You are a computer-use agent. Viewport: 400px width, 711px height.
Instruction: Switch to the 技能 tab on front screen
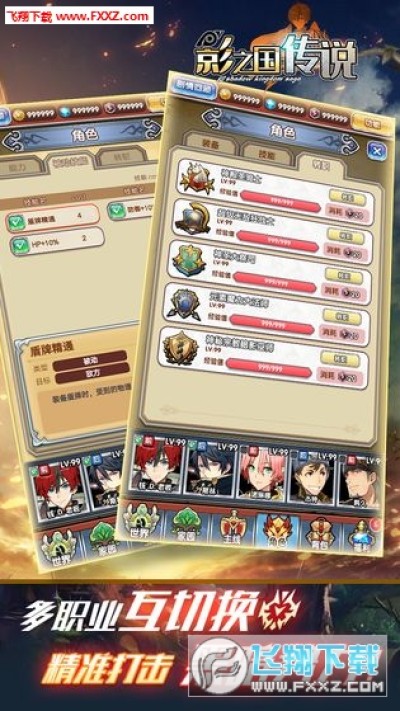tap(266, 155)
